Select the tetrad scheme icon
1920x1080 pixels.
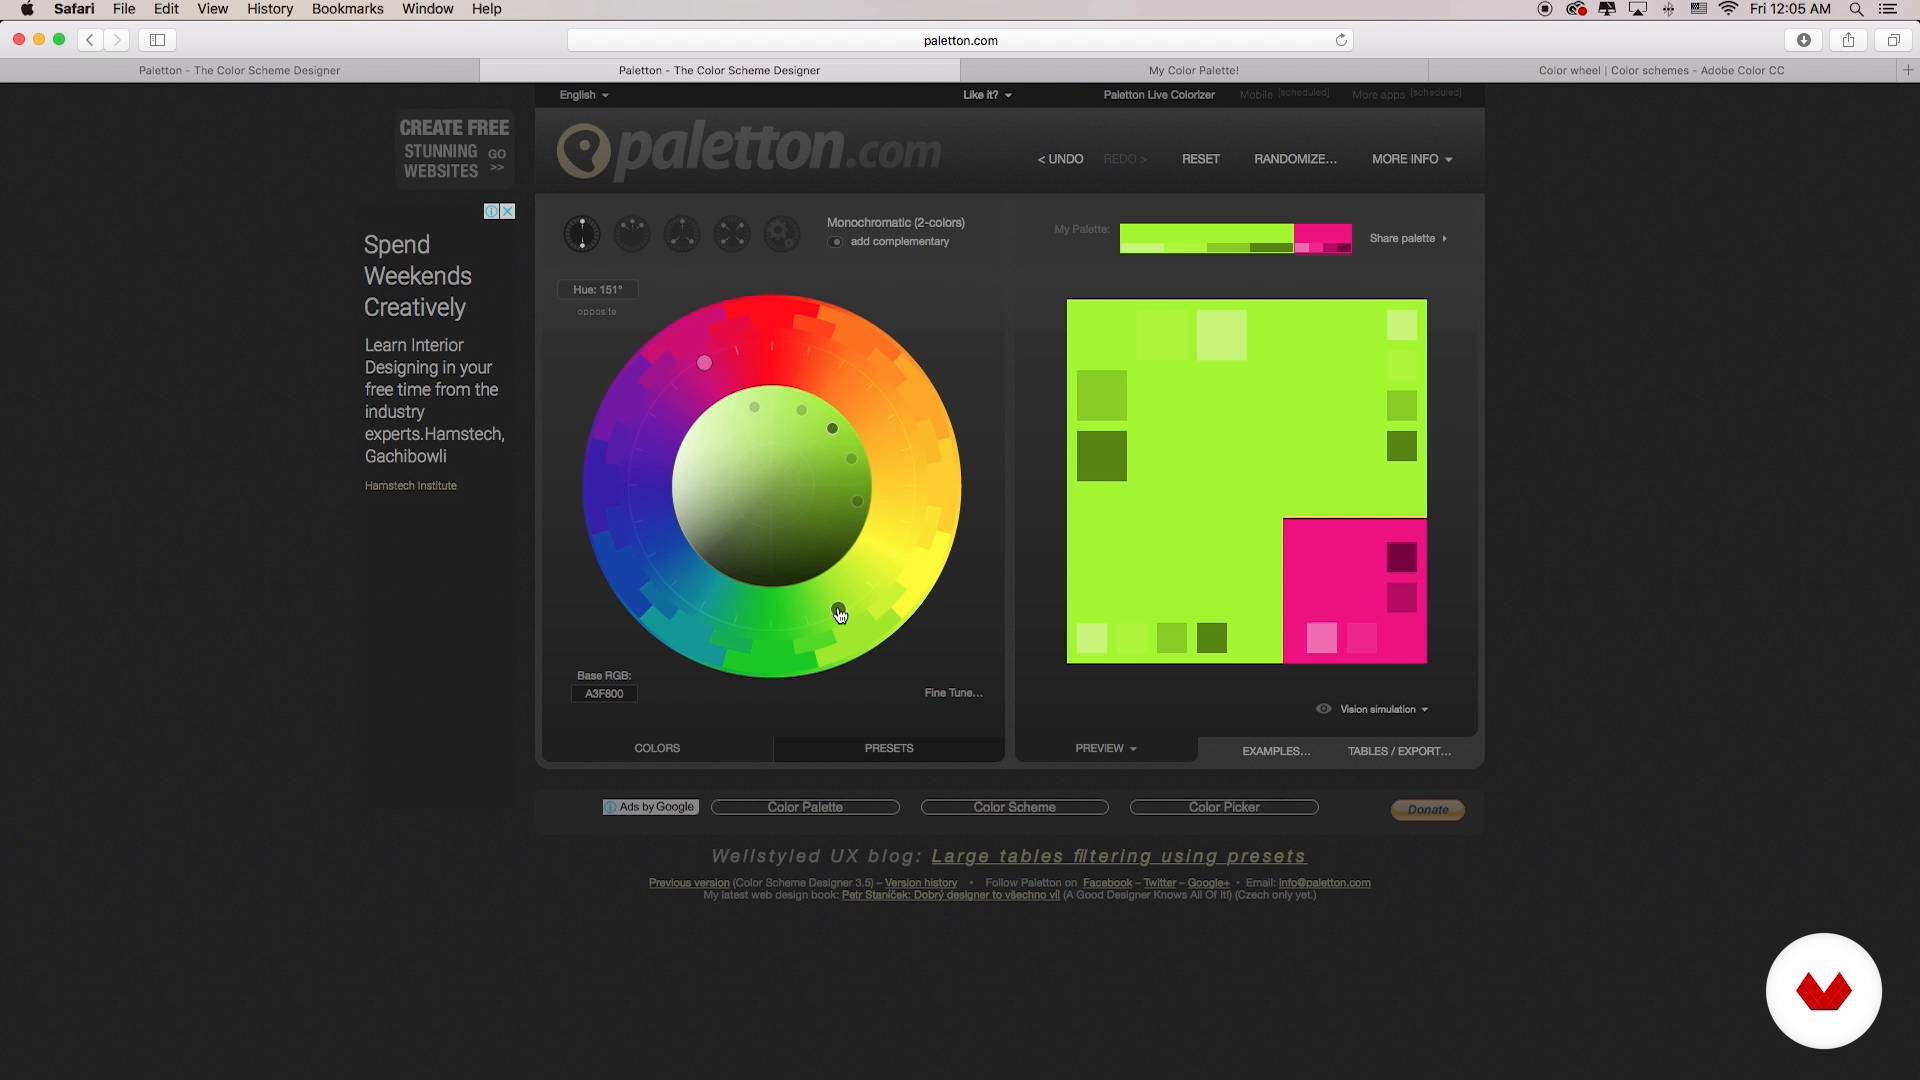(x=732, y=234)
